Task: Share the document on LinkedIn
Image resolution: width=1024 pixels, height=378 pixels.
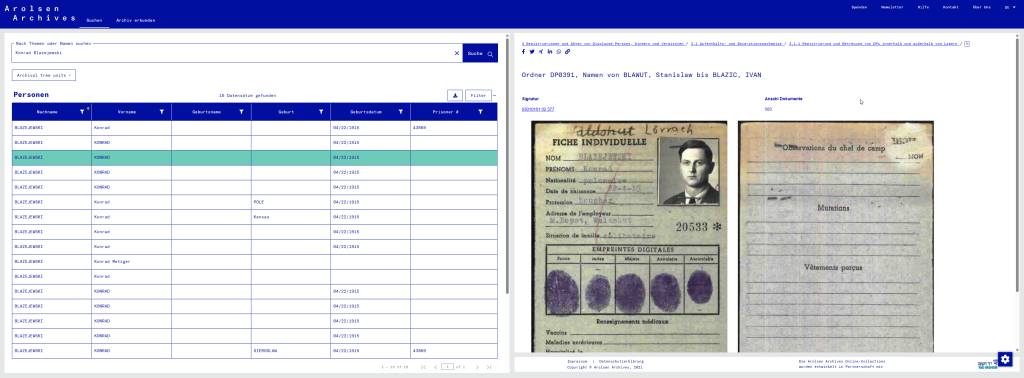Action: tap(550, 52)
